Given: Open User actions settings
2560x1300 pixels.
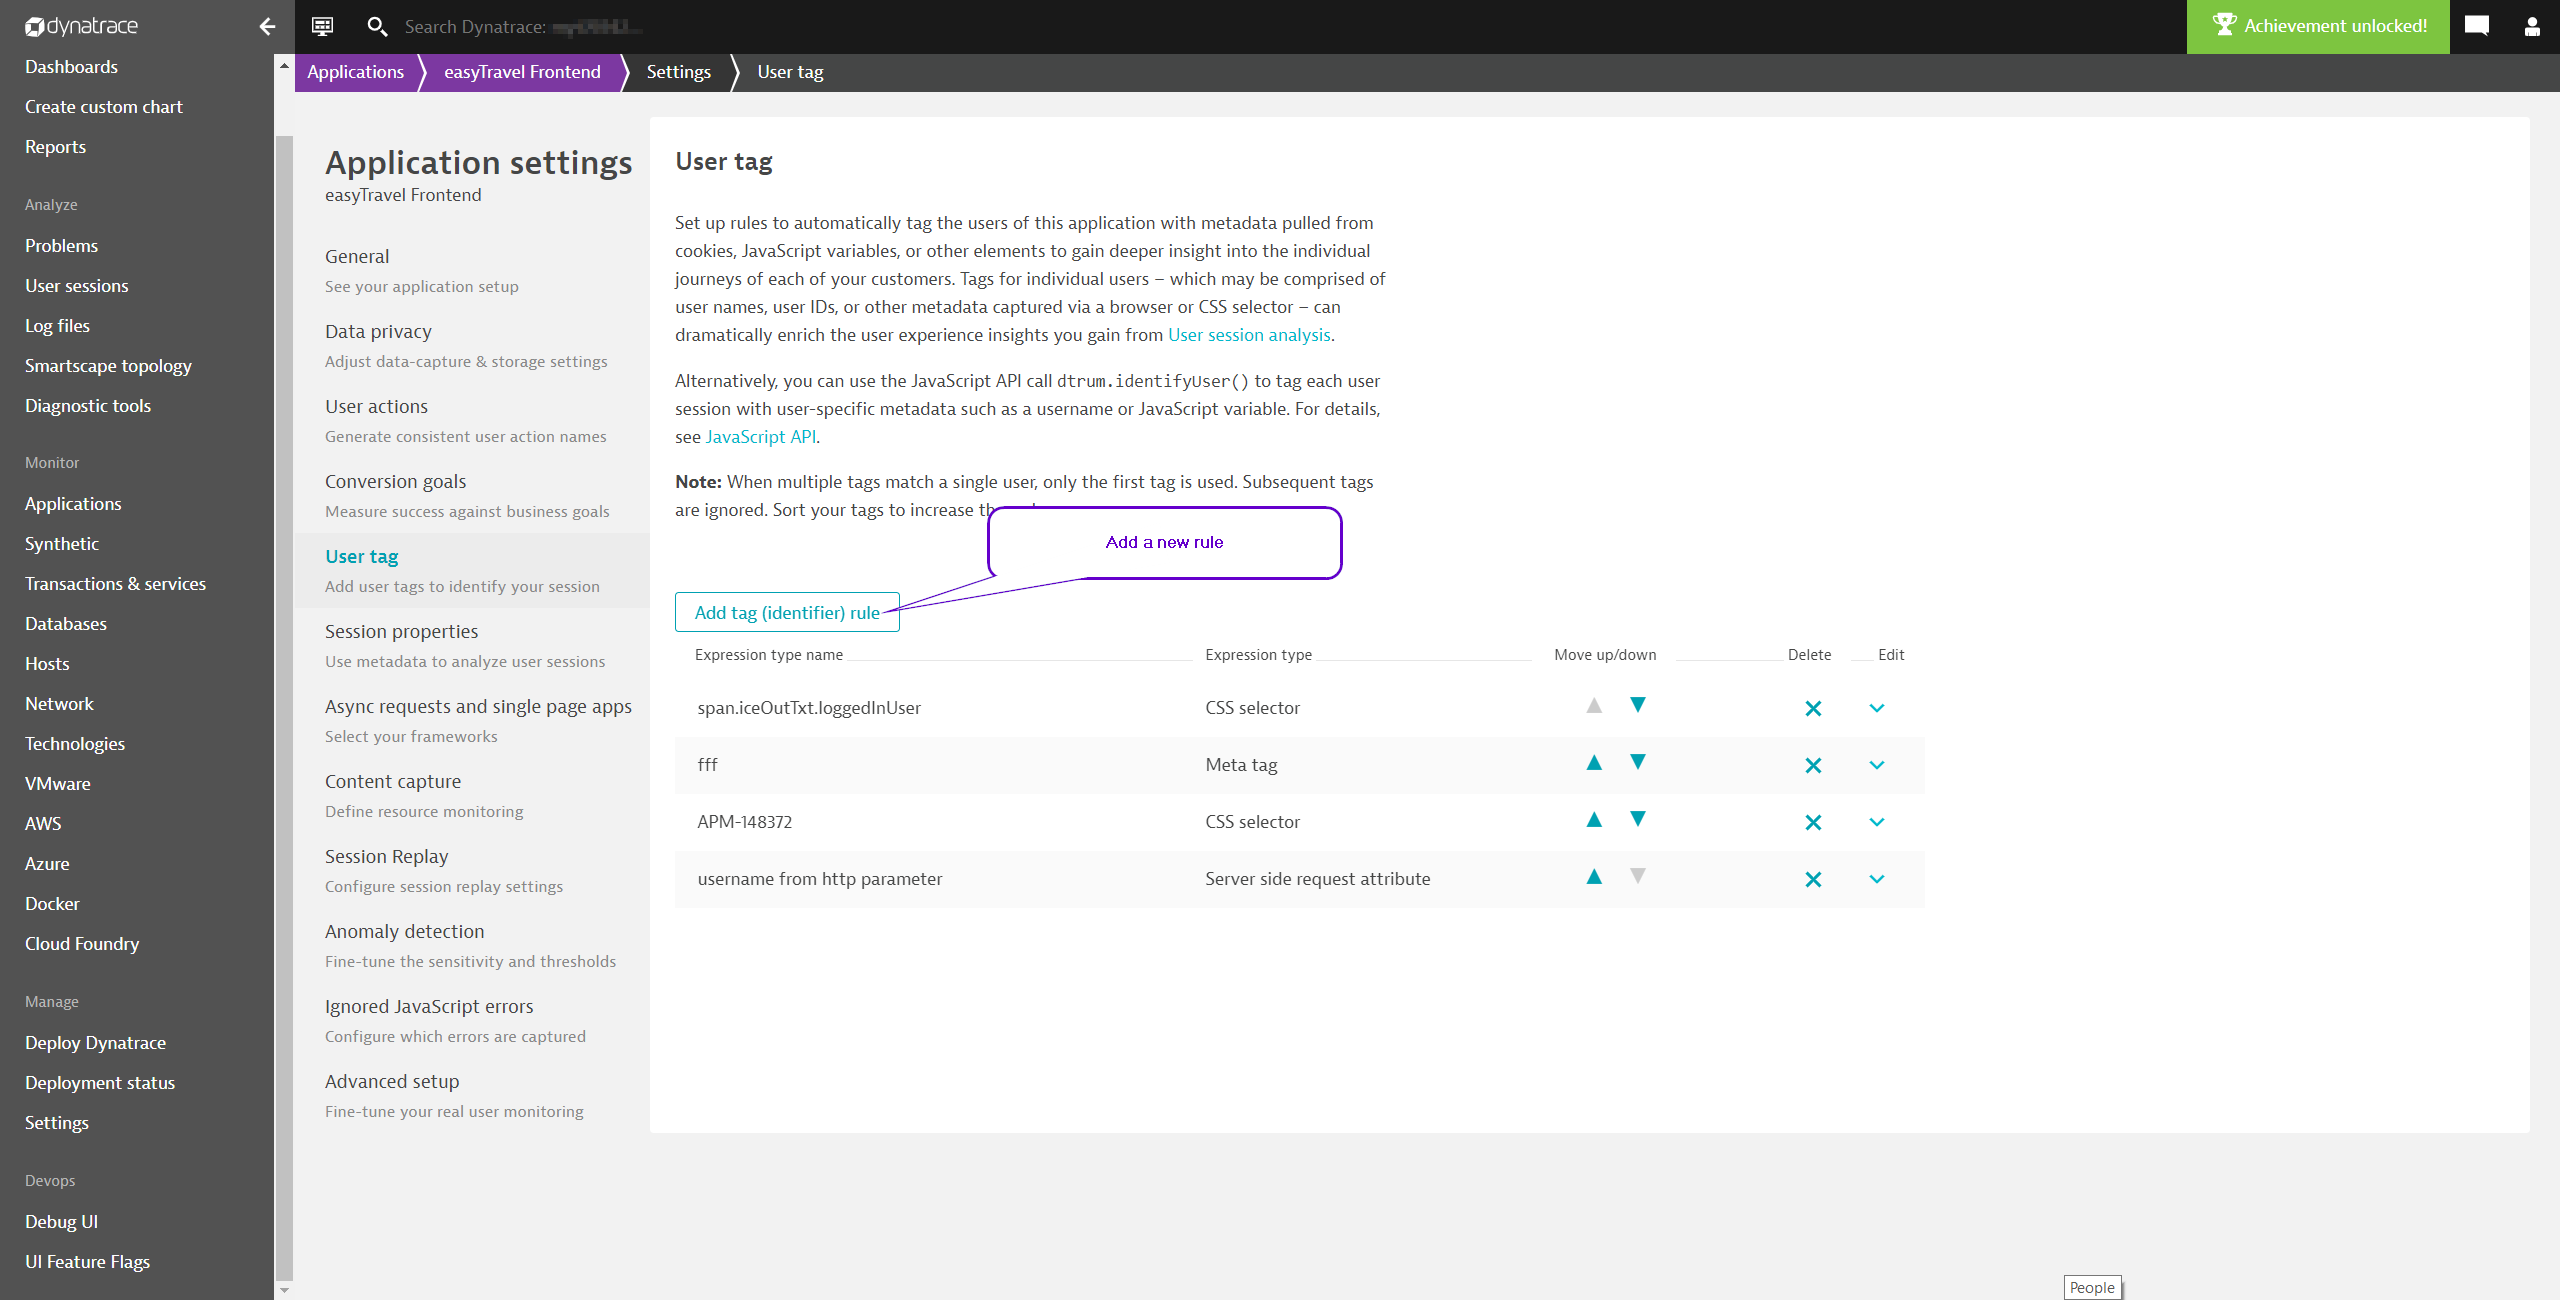Looking at the screenshot, I should [x=472, y=421].
